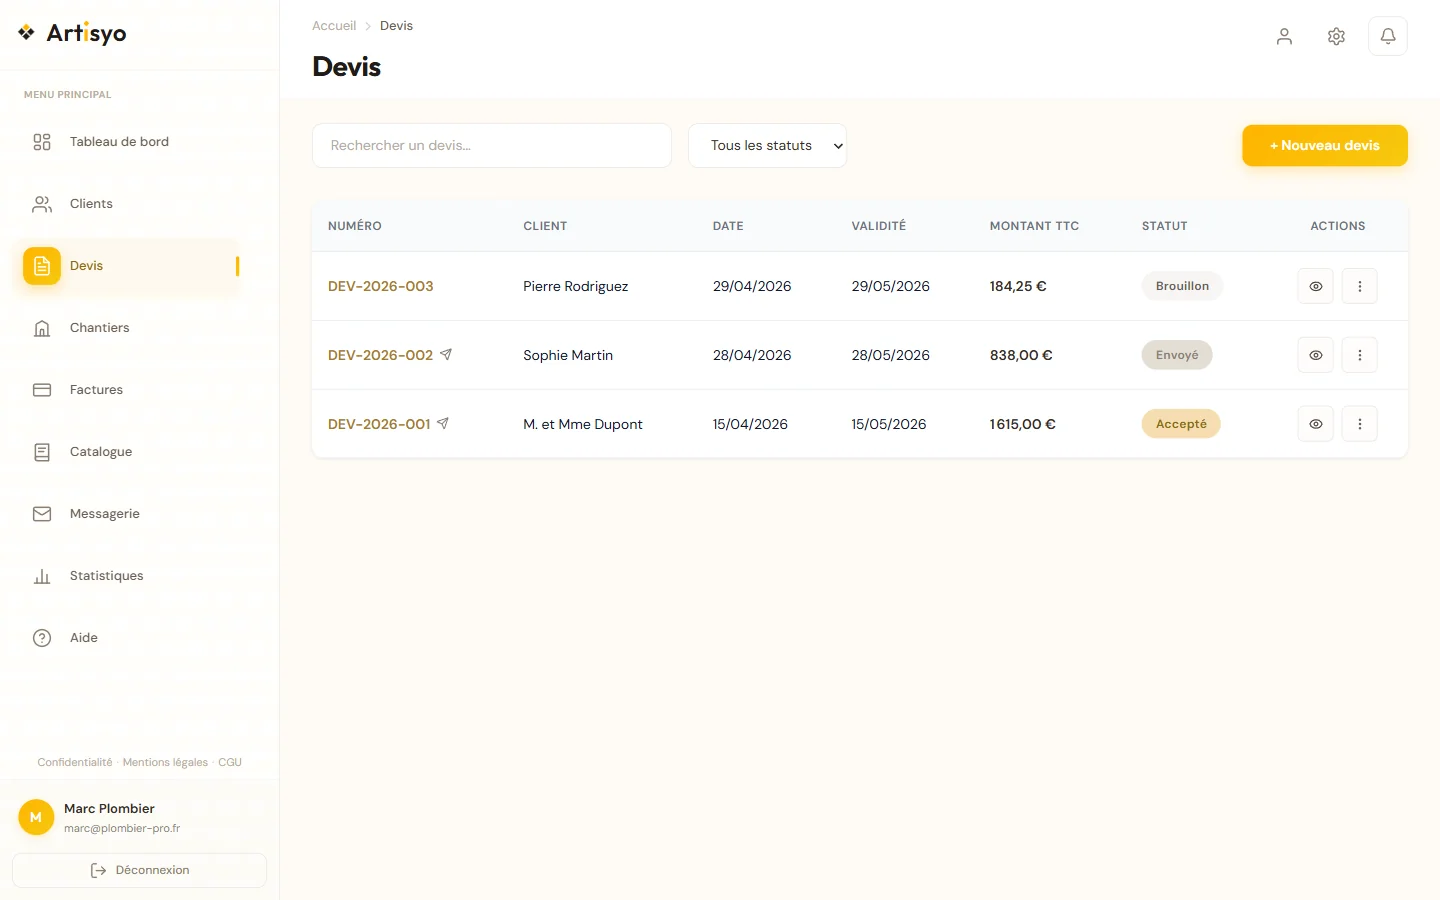This screenshot has height=900, width=1440.
Task: Click the Brouillon status badge
Action: pyautogui.click(x=1182, y=286)
